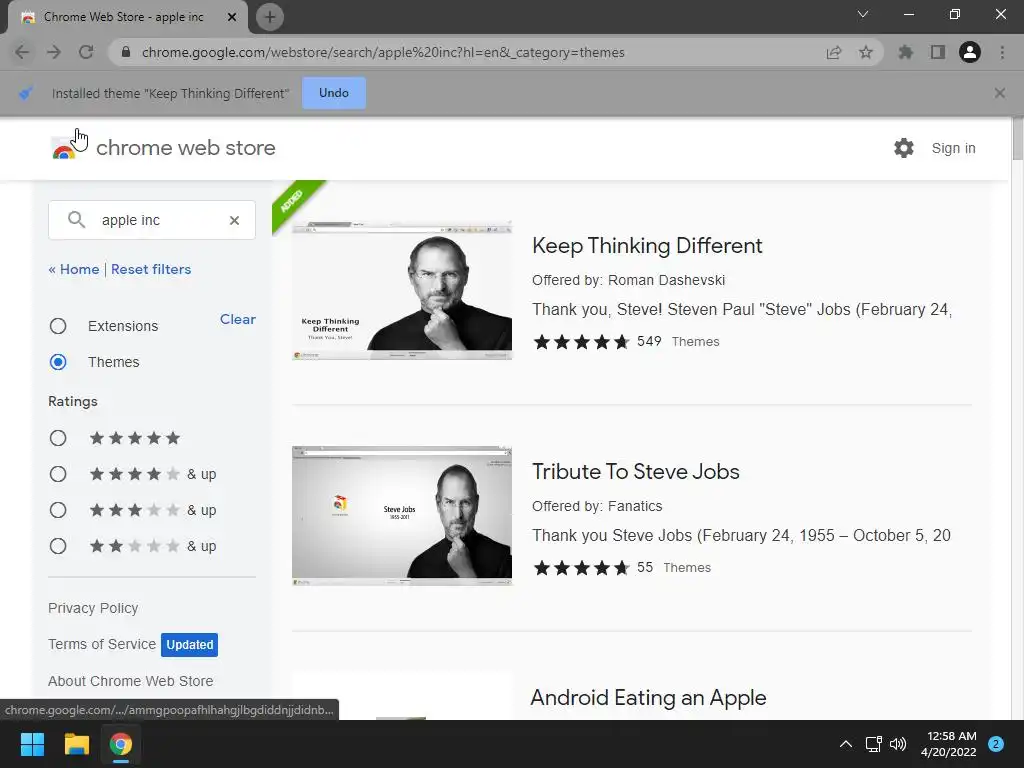Open Web Store settings gear
Viewport: 1024px width, 768px height.
pyautogui.click(x=904, y=148)
